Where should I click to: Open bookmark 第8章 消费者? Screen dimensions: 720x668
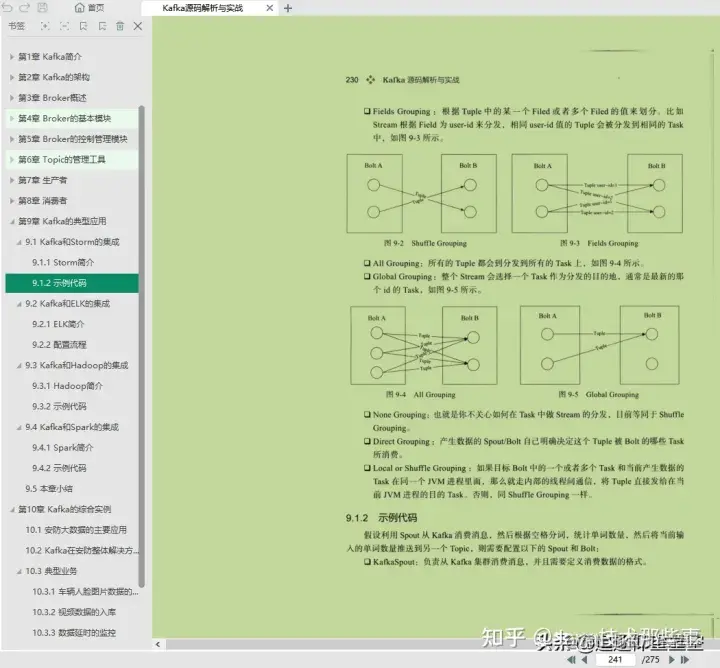click(43, 201)
